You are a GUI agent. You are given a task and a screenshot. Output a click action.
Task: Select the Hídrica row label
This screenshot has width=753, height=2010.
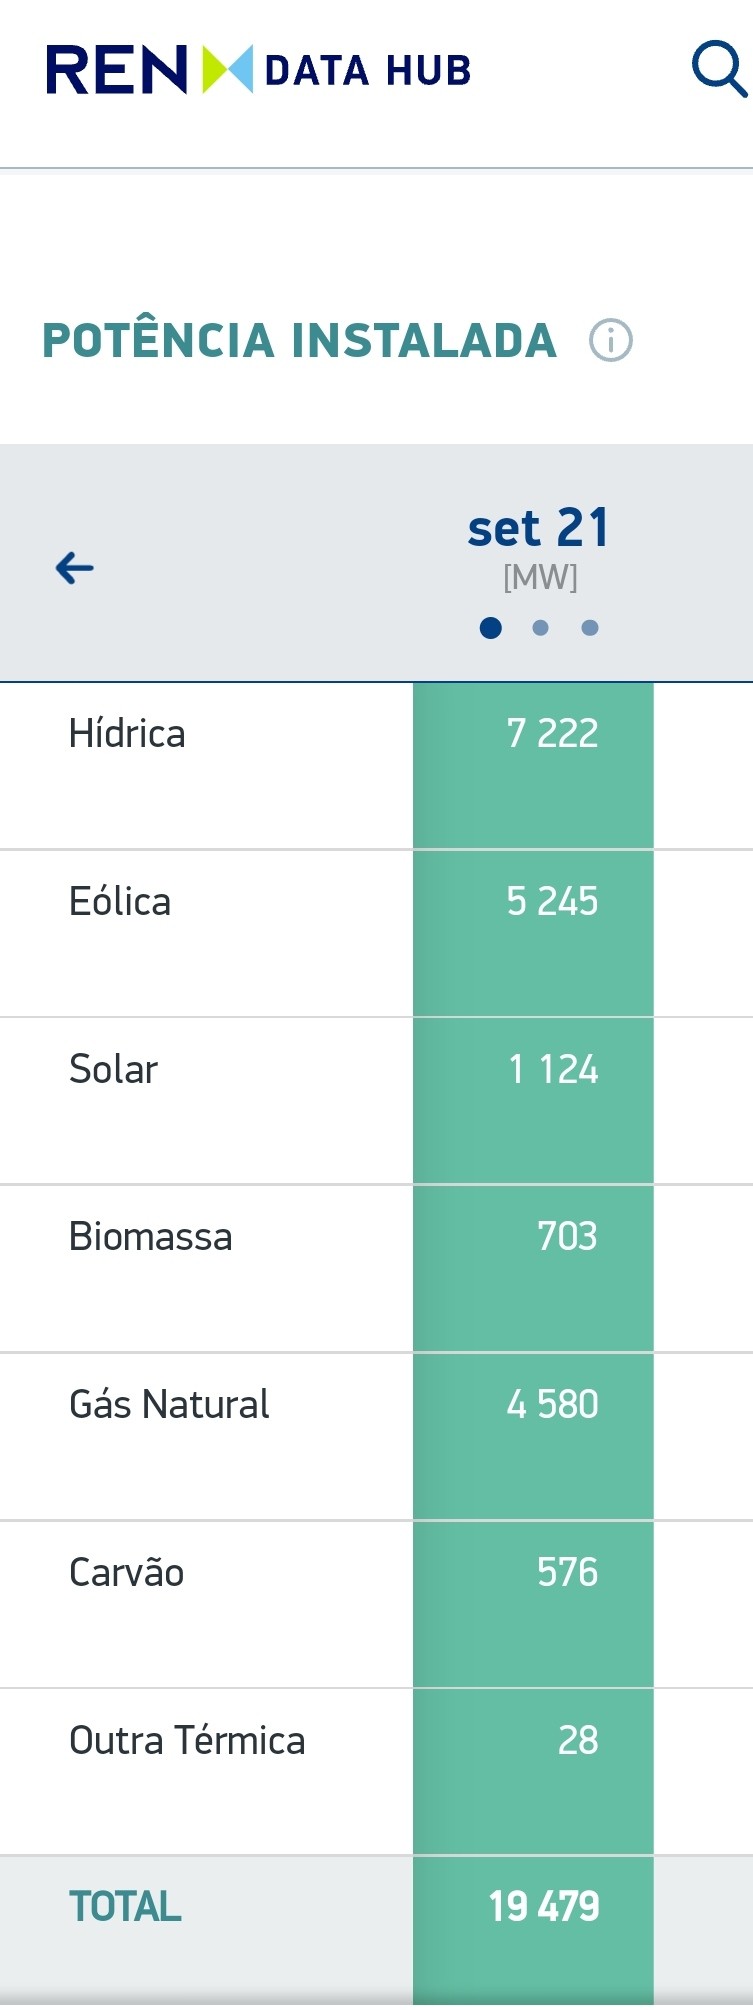[127, 734]
